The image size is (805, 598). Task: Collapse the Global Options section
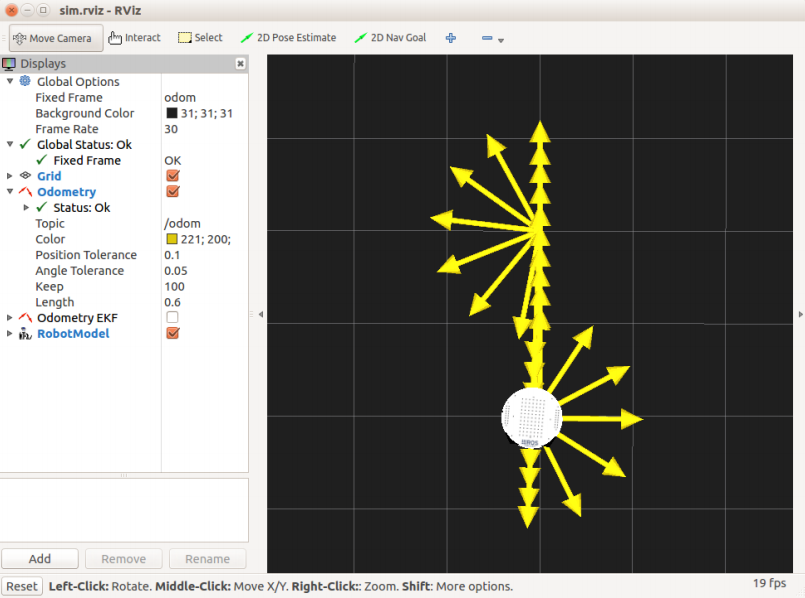pyautogui.click(x=10, y=81)
